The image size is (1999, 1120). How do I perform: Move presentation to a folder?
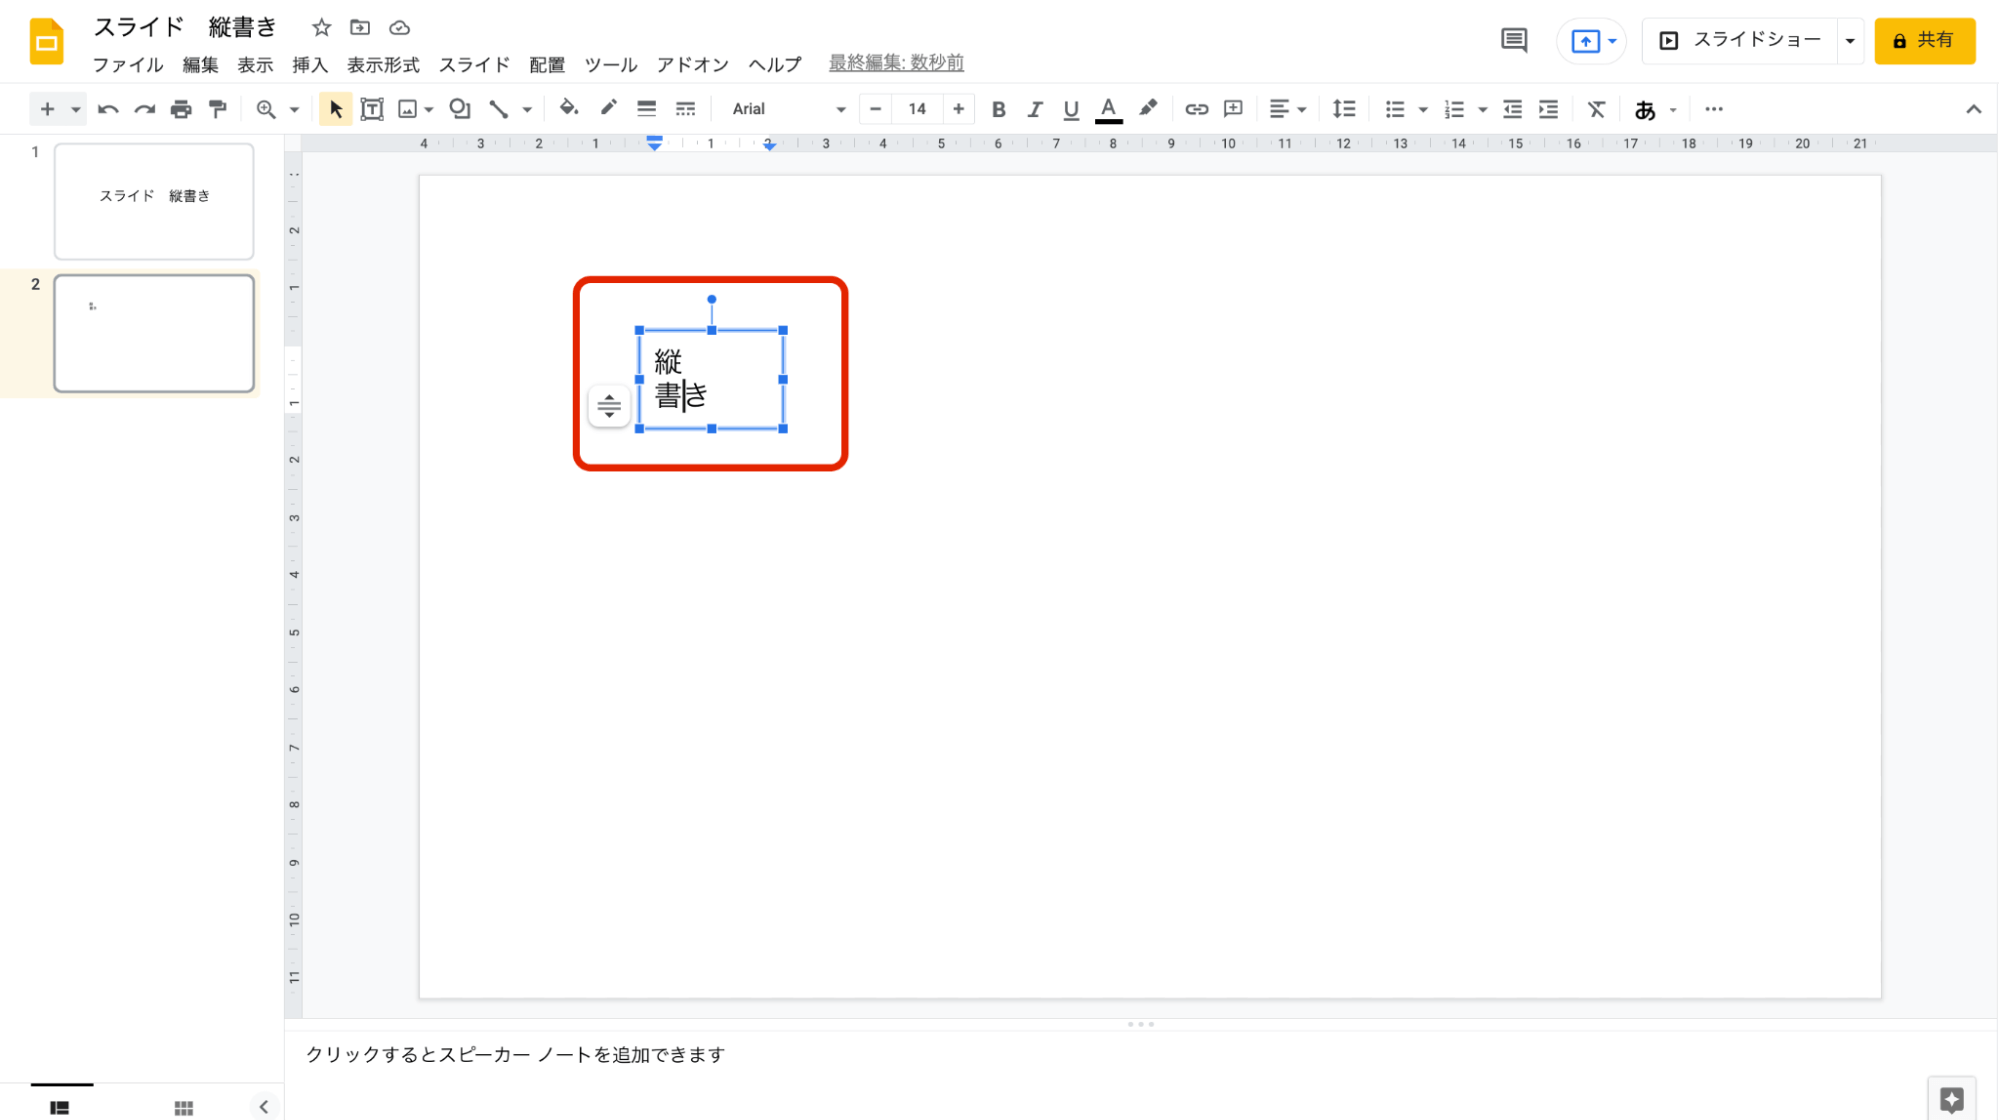click(360, 28)
